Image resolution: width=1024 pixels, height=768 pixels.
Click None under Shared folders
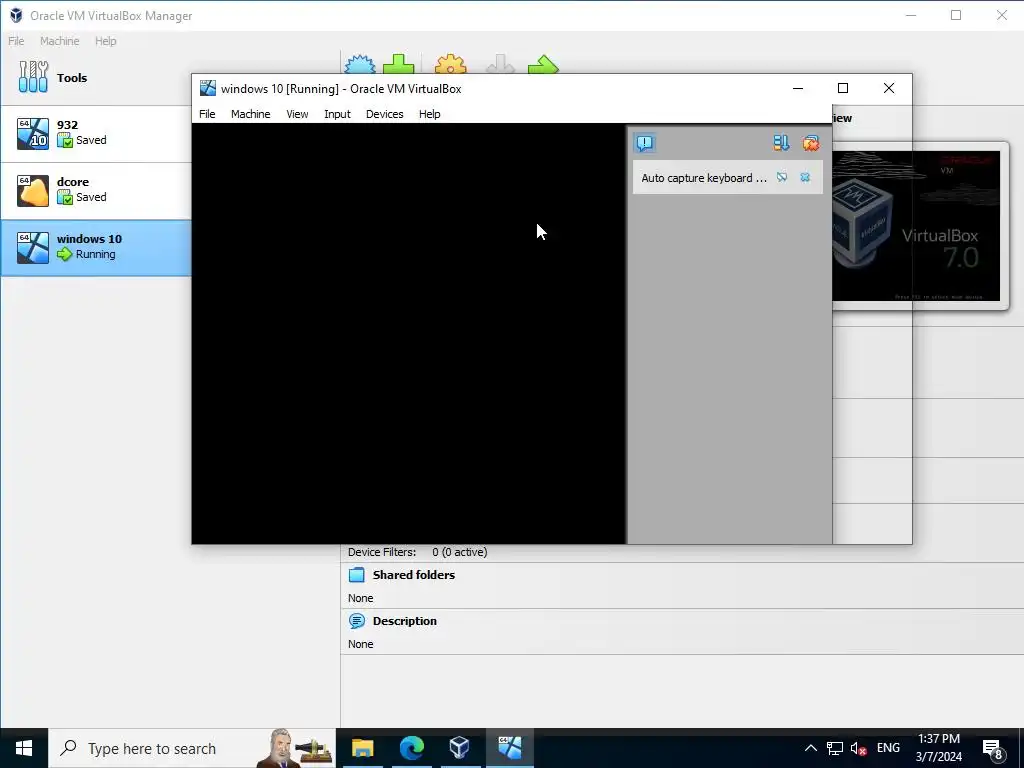coord(360,598)
